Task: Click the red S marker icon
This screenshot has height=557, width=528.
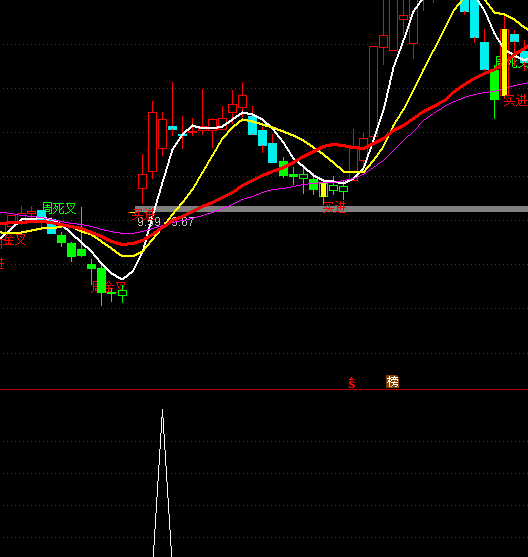Action: [x=352, y=383]
